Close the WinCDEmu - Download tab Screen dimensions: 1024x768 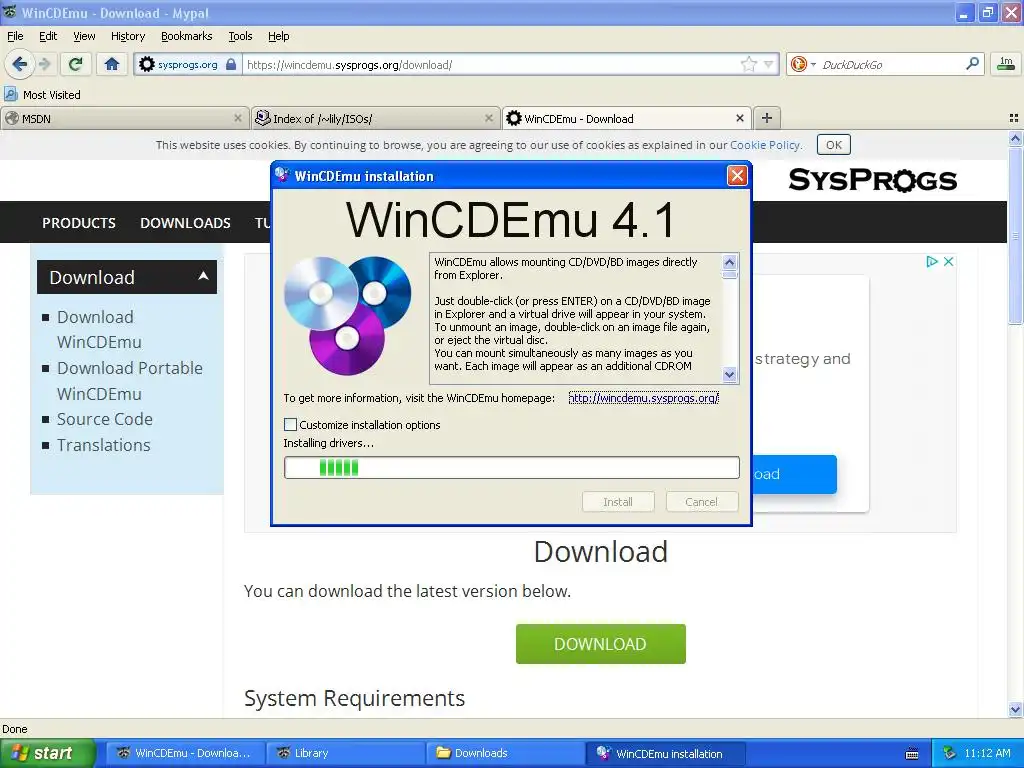(x=740, y=118)
